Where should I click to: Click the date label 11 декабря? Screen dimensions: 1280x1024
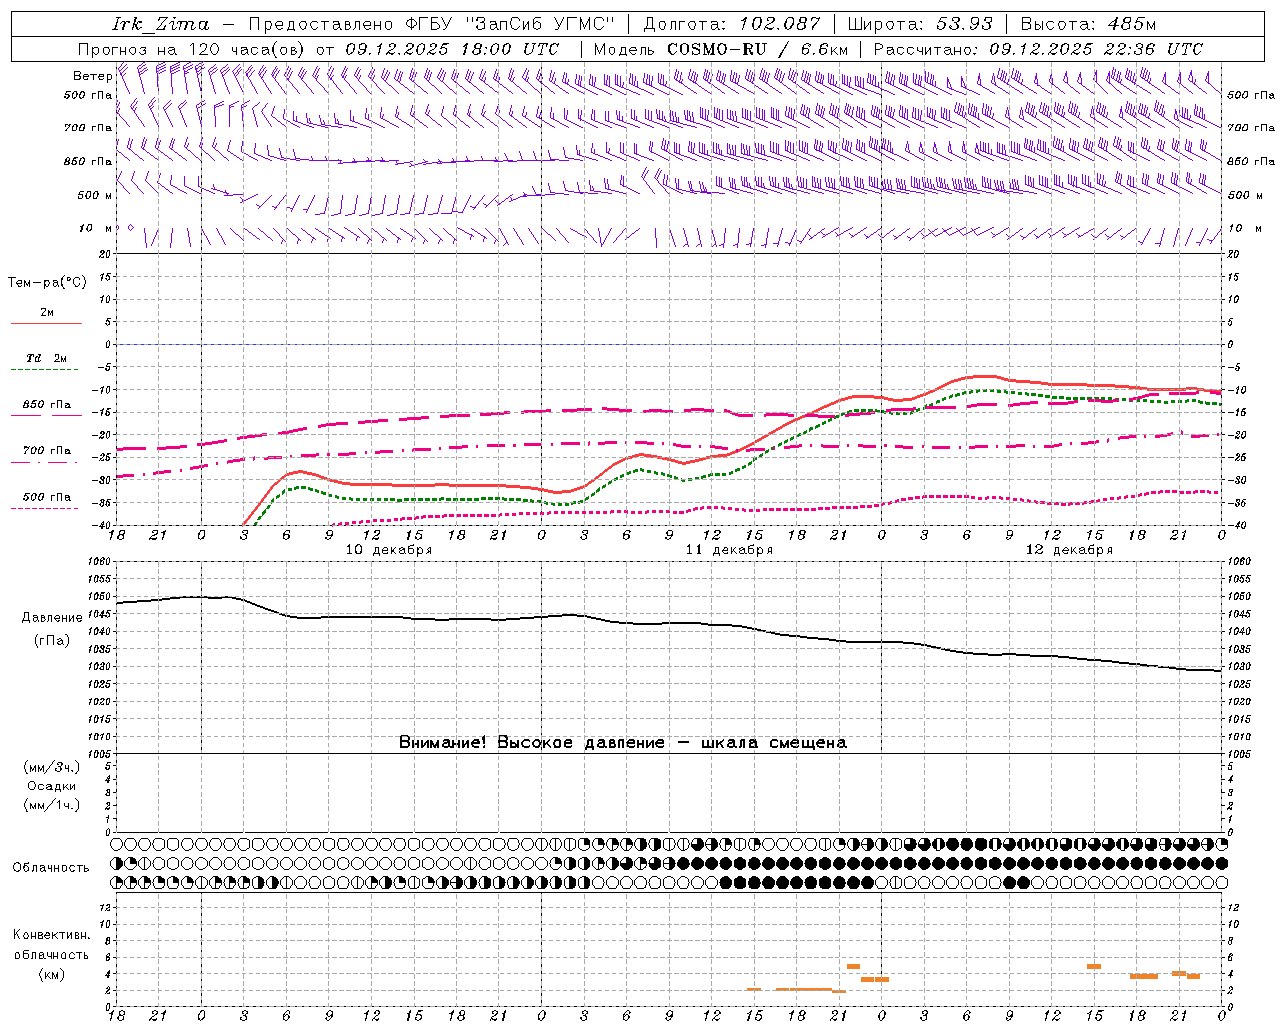point(729,550)
